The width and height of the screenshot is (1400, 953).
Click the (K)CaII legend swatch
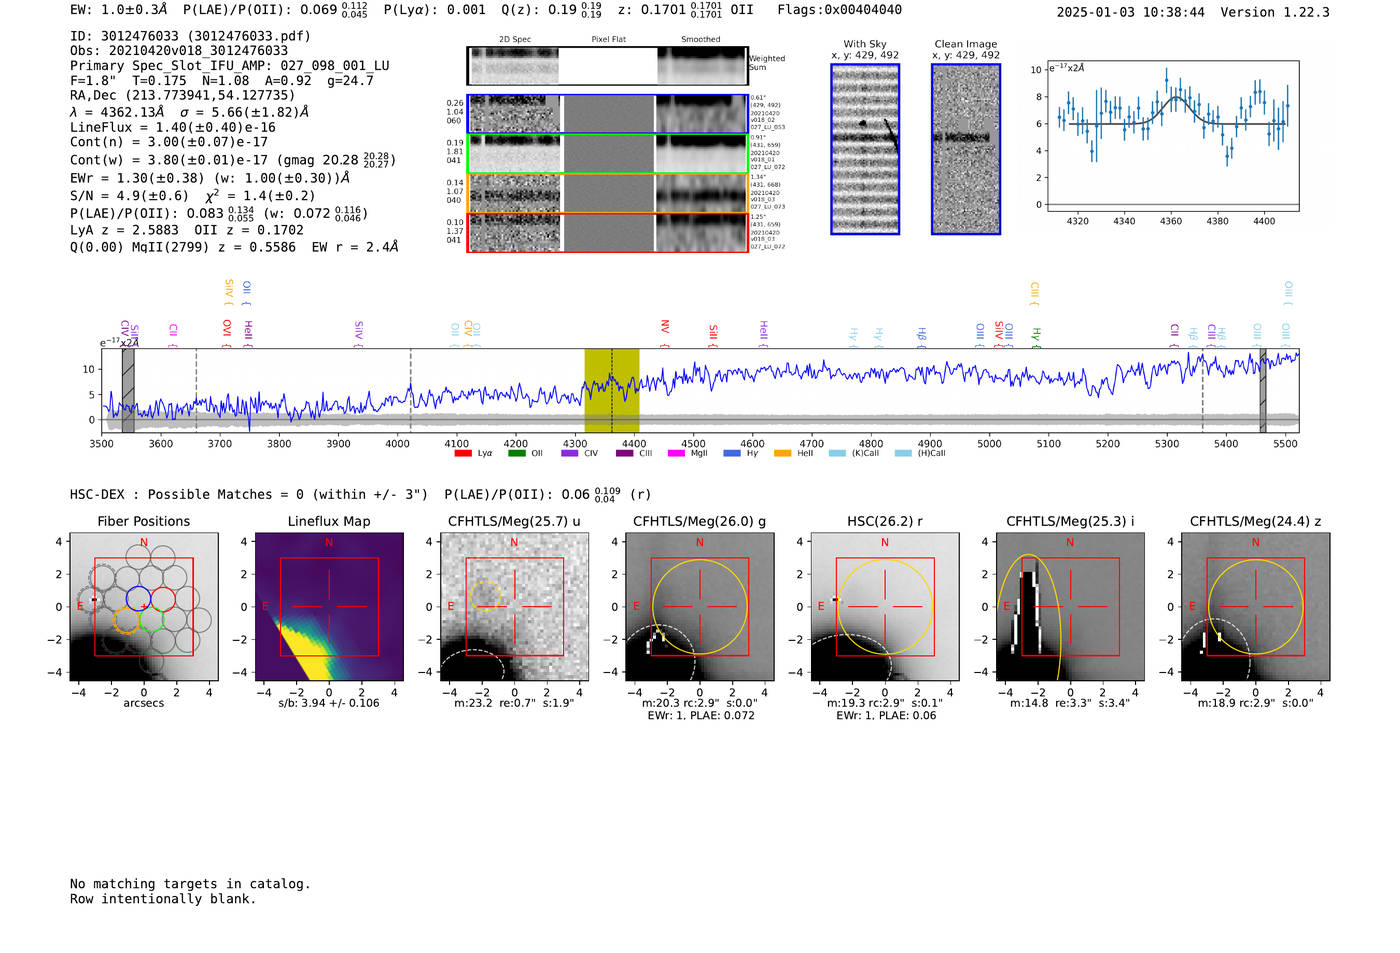[837, 453]
